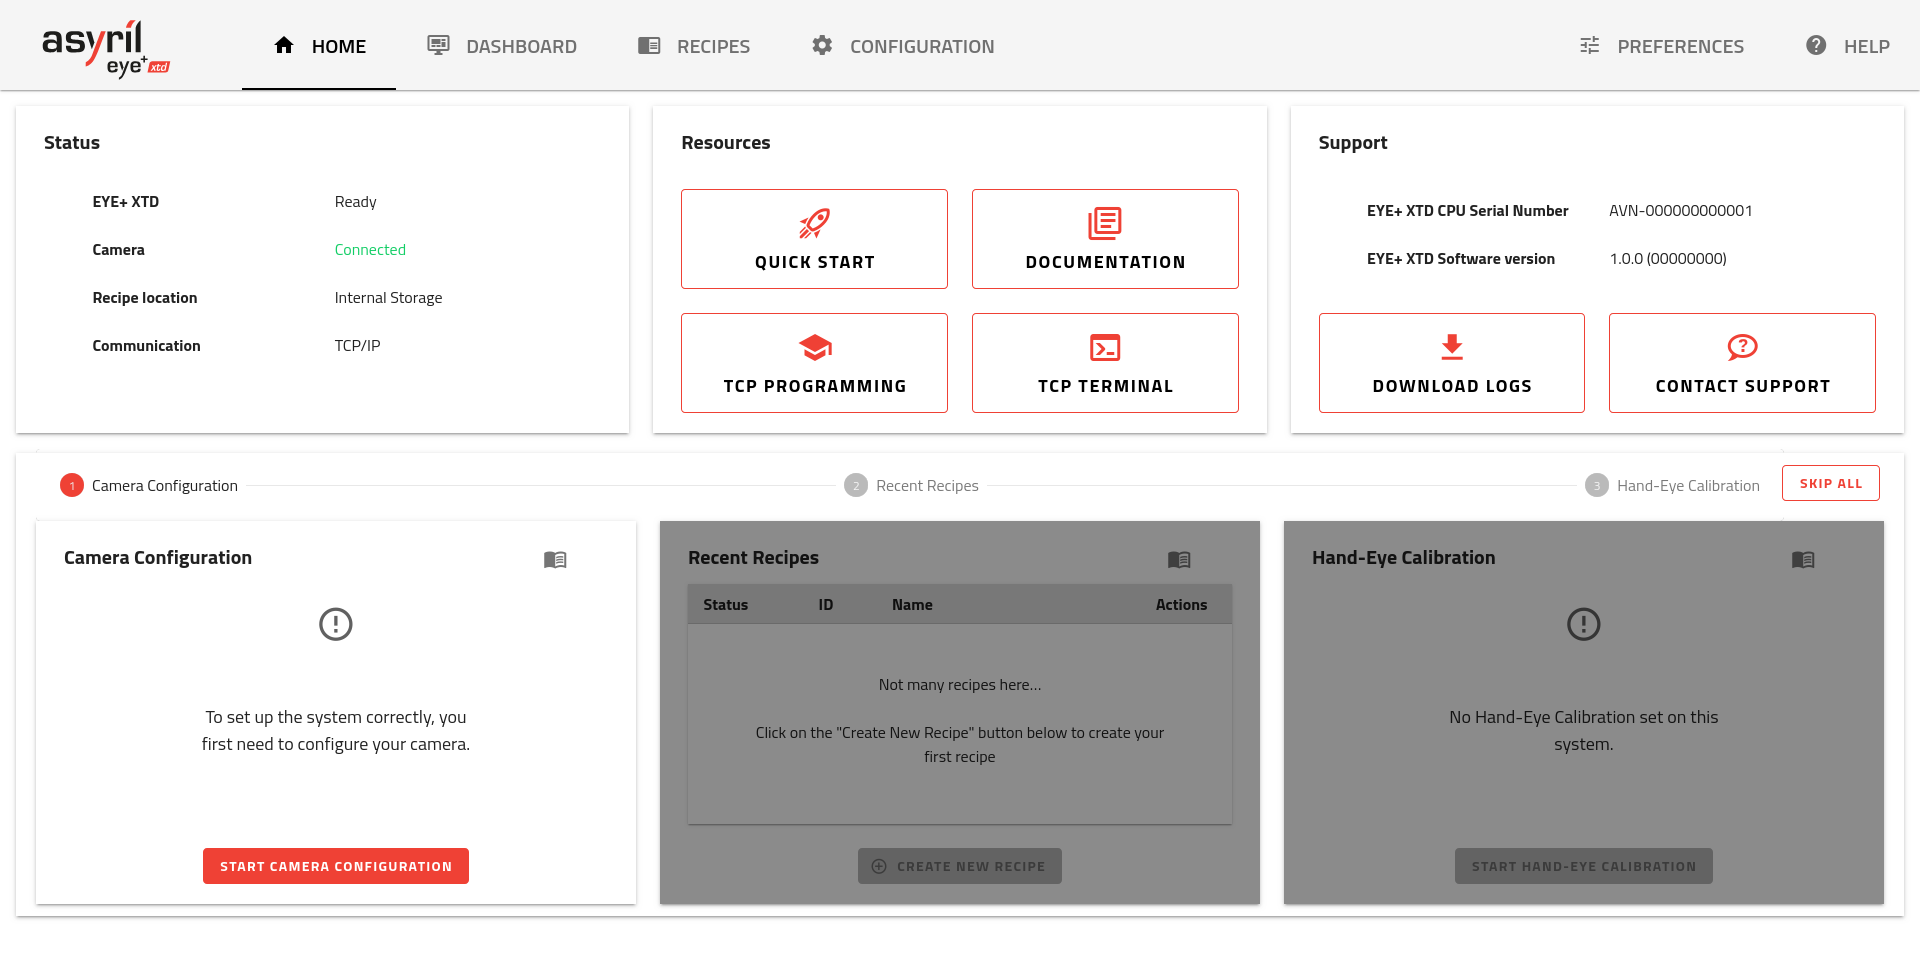Click the dashboard monitor icon

coord(438,45)
